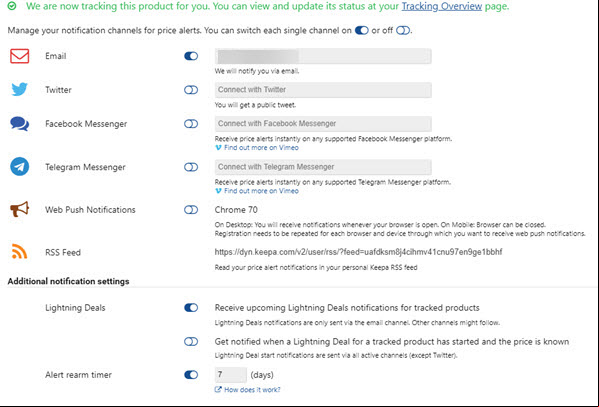Image resolution: width=599 pixels, height=407 pixels.
Task: Click the red Email envelope icon
Action: pyautogui.click(x=19, y=56)
